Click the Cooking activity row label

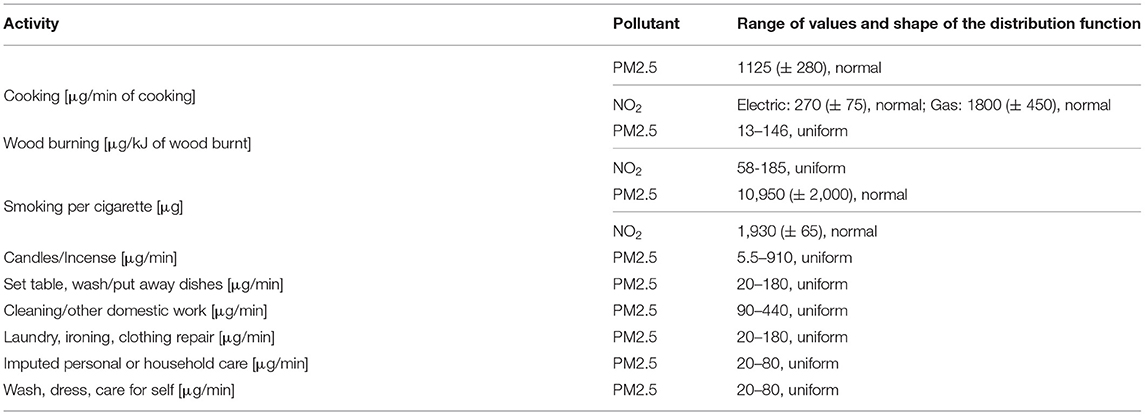click(x=99, y=97)
